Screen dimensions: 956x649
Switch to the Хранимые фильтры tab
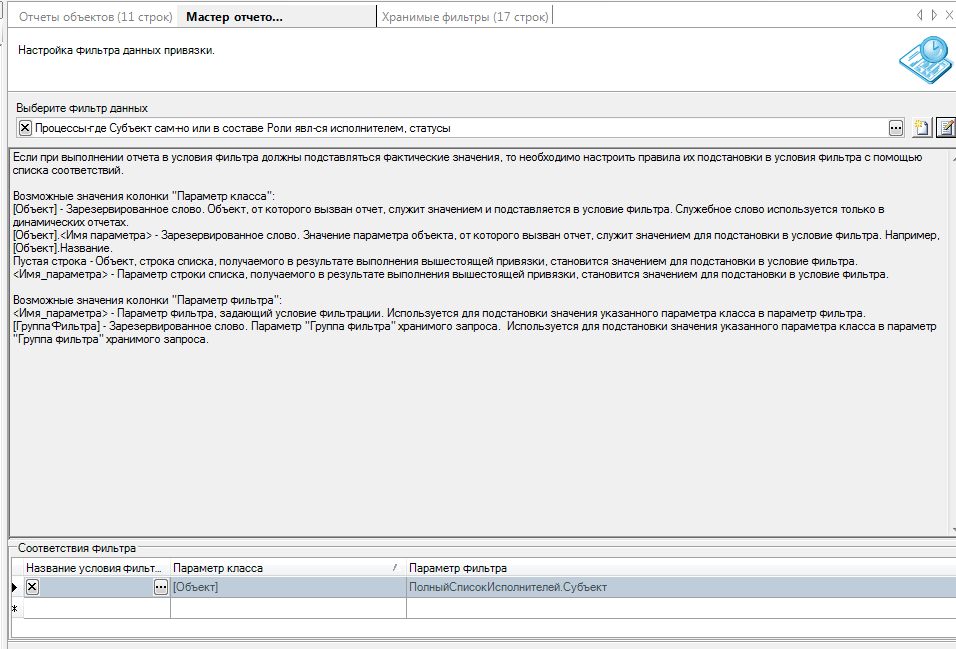tap(465, 17)
